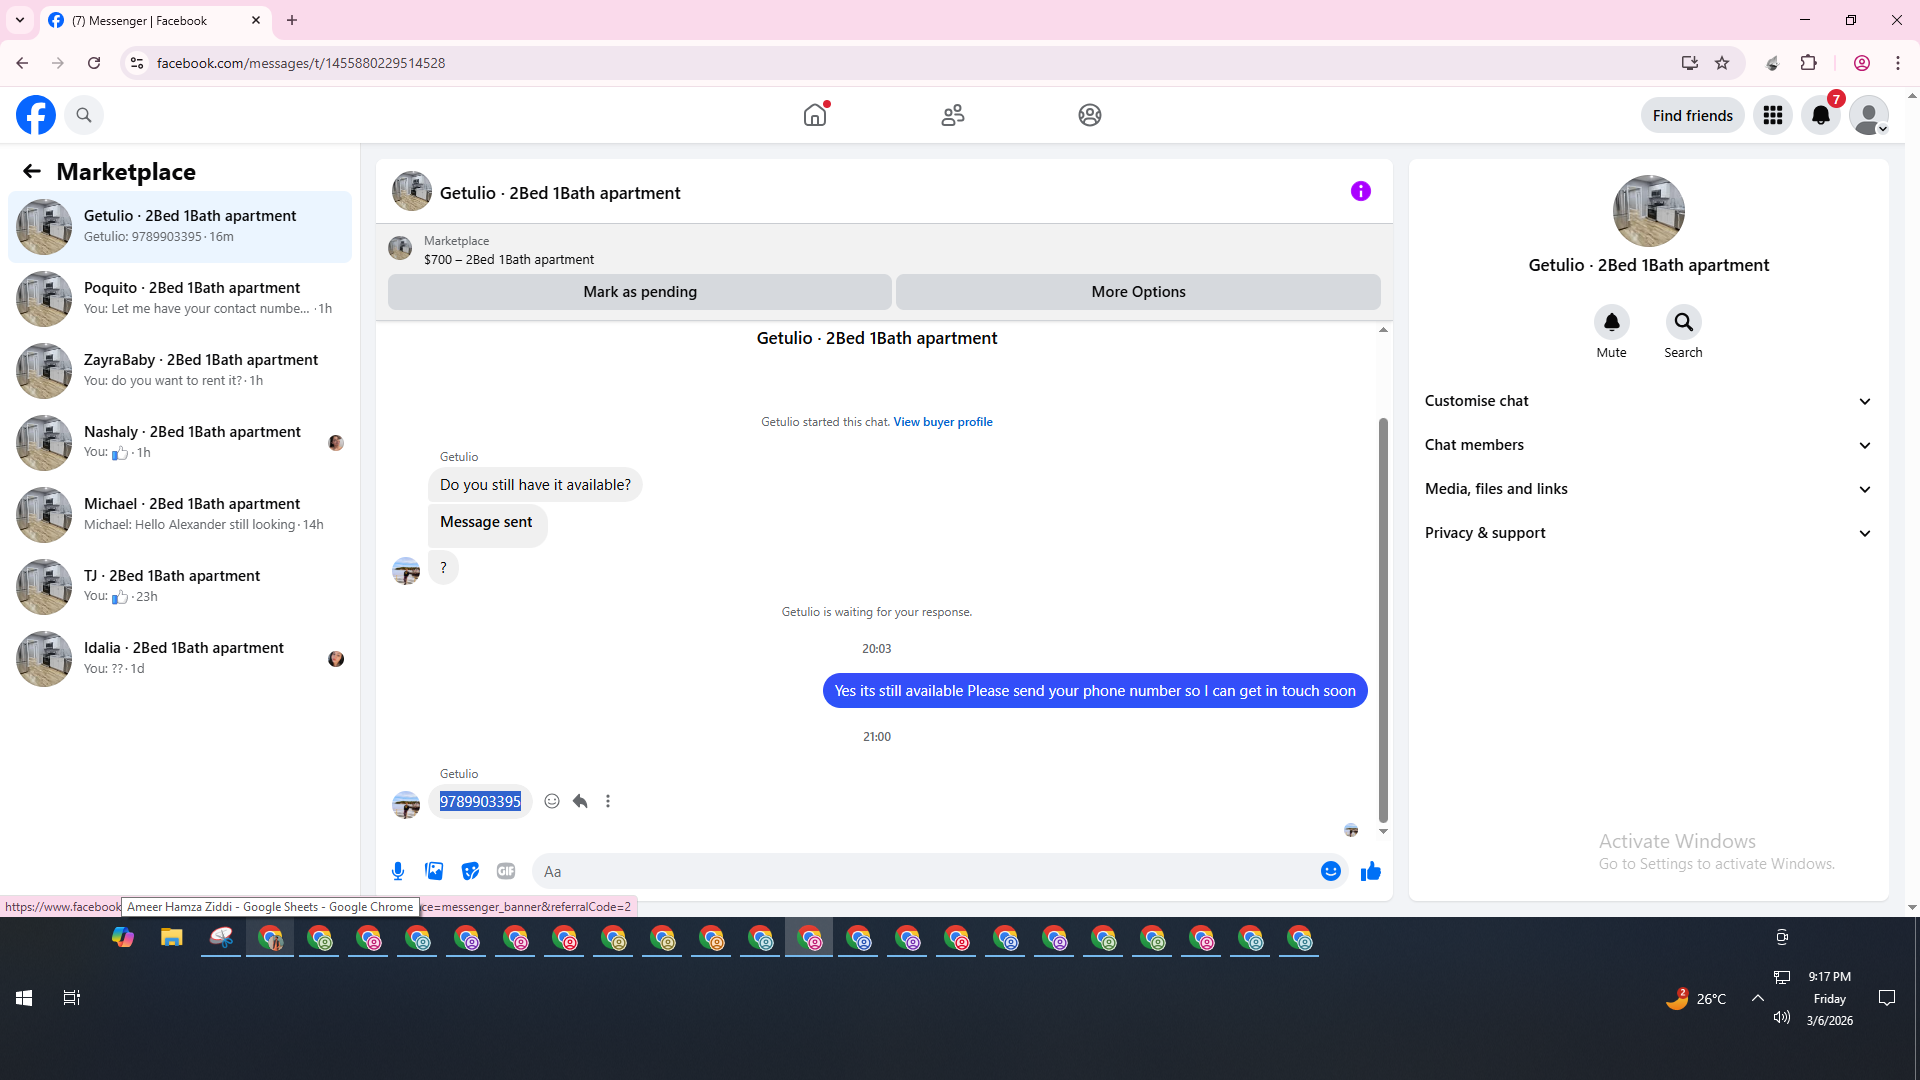The width and height of the screenshot is (1920, 1080).
Task: Expand Customise chat section
Action: tap(1648, 401)
